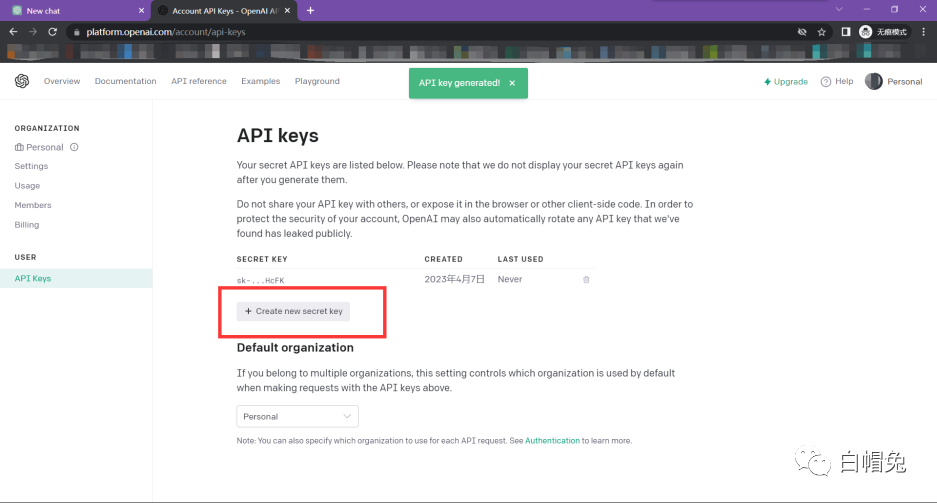Follow the Authentication link
937x503 pixels.
coord(552,441)
